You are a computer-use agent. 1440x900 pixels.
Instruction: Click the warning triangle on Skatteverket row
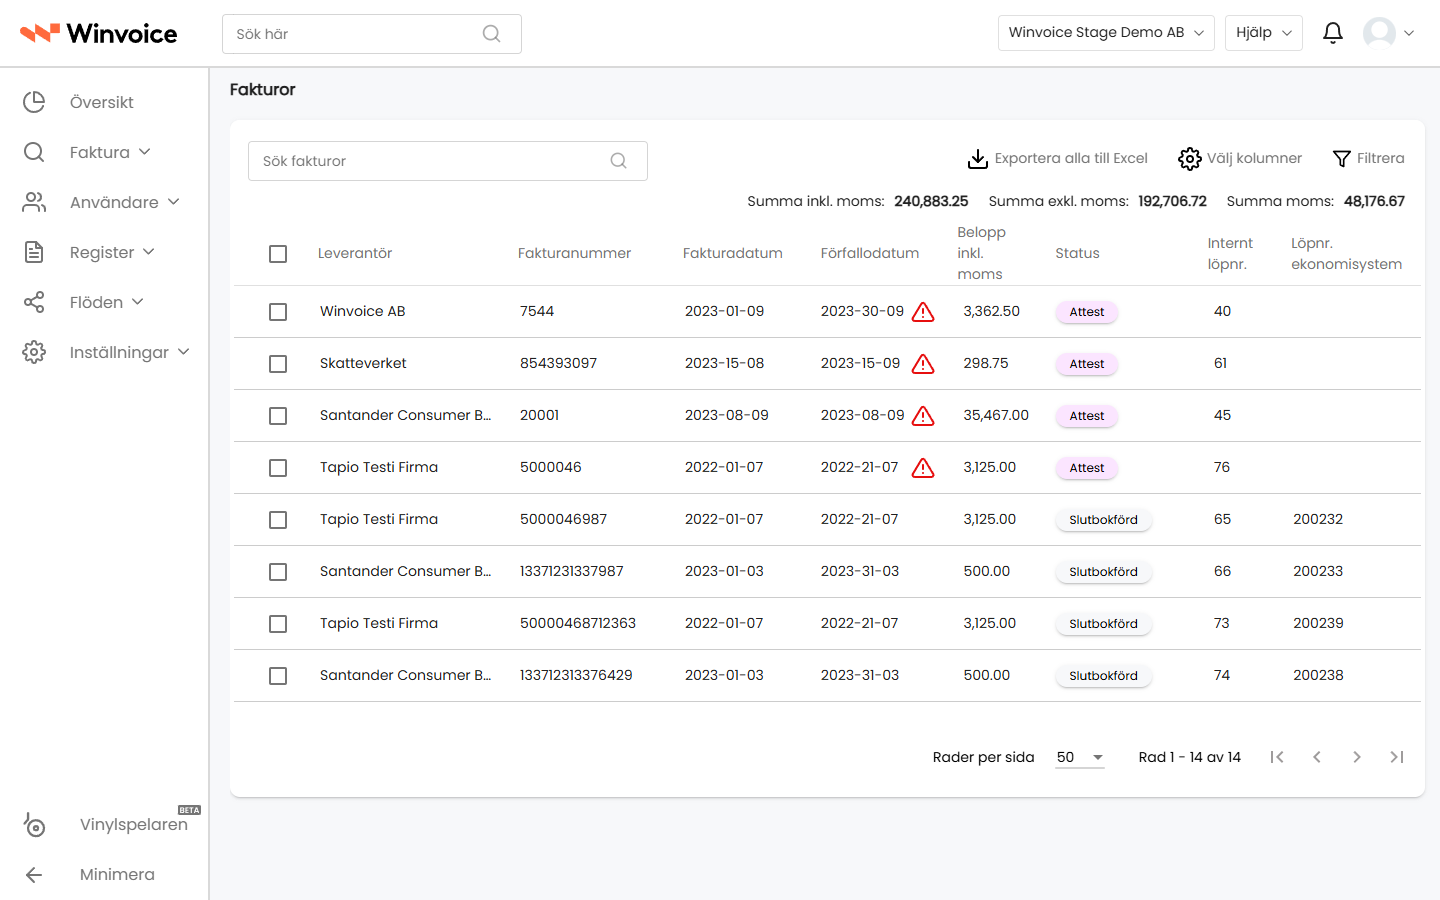(923, 364)
